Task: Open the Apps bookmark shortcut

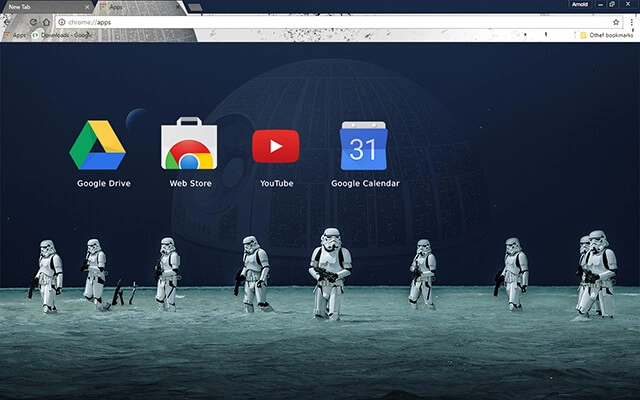Action: point(15,36)
